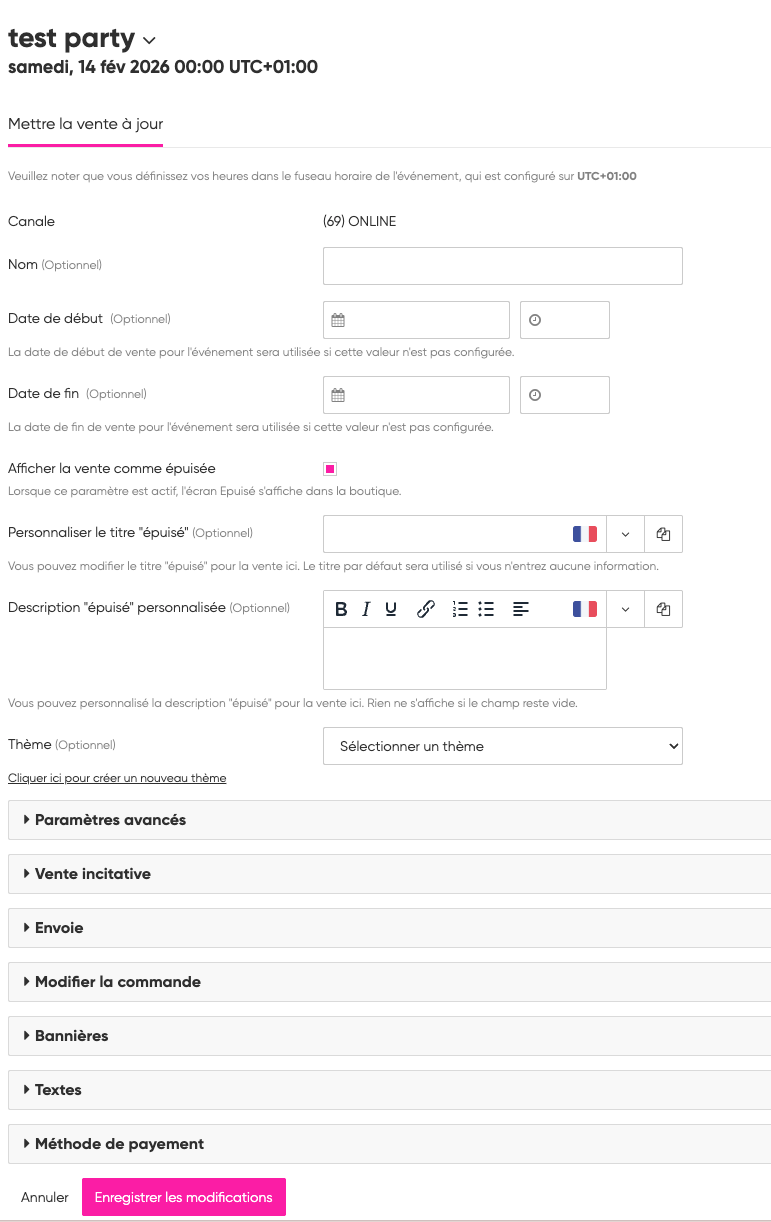Click the Nom text input field
Screen dimensions: 771x1222
pos(502,266)
